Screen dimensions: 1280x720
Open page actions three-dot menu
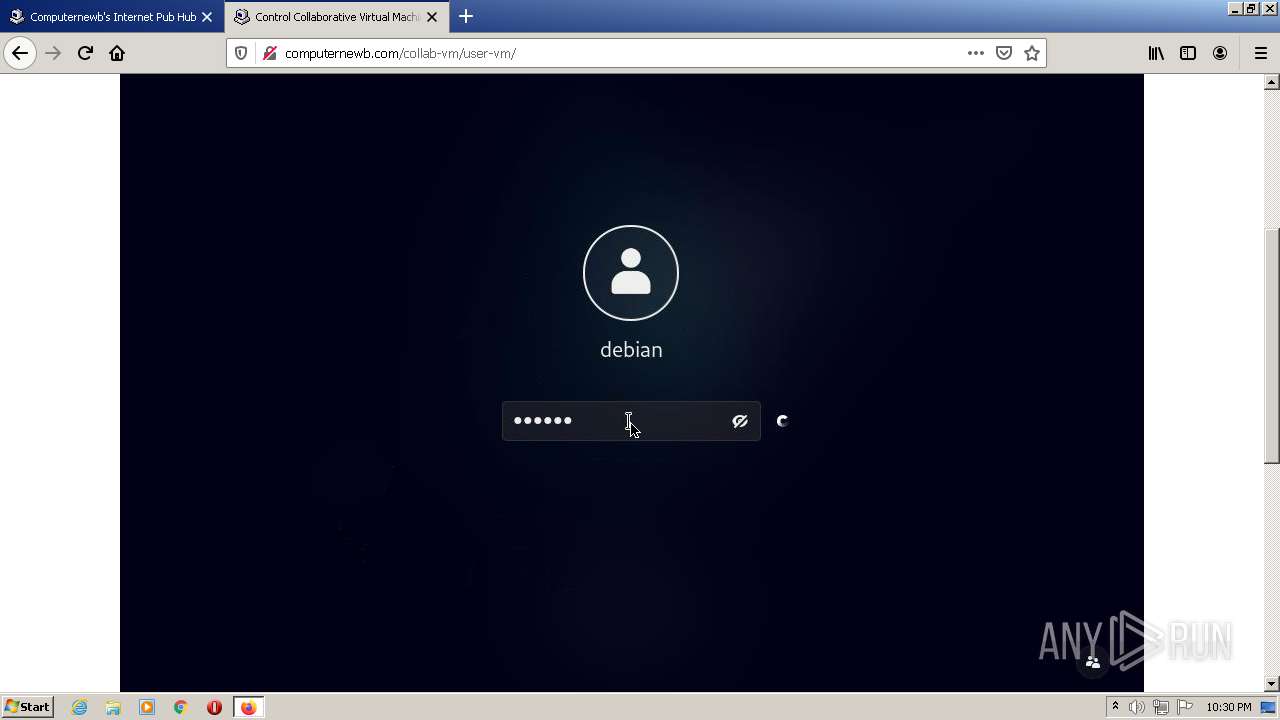pyautogui.click(x=976, y=53)
